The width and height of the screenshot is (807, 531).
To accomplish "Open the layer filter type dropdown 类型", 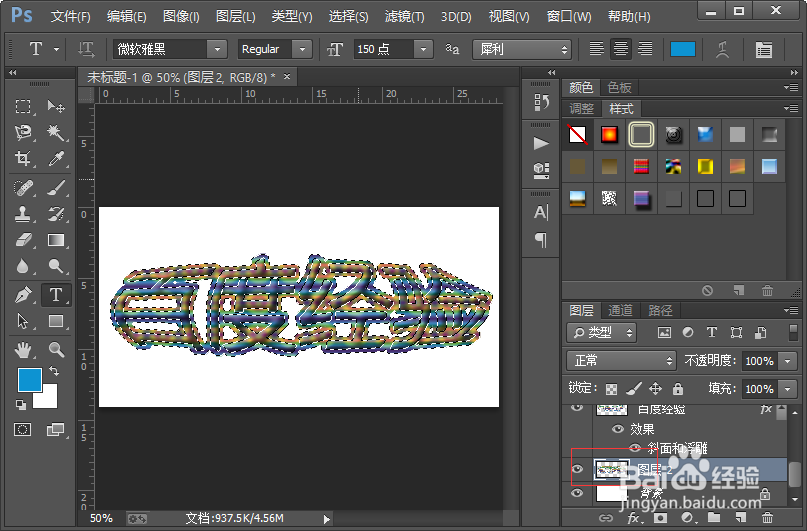I will pos(602,333).
